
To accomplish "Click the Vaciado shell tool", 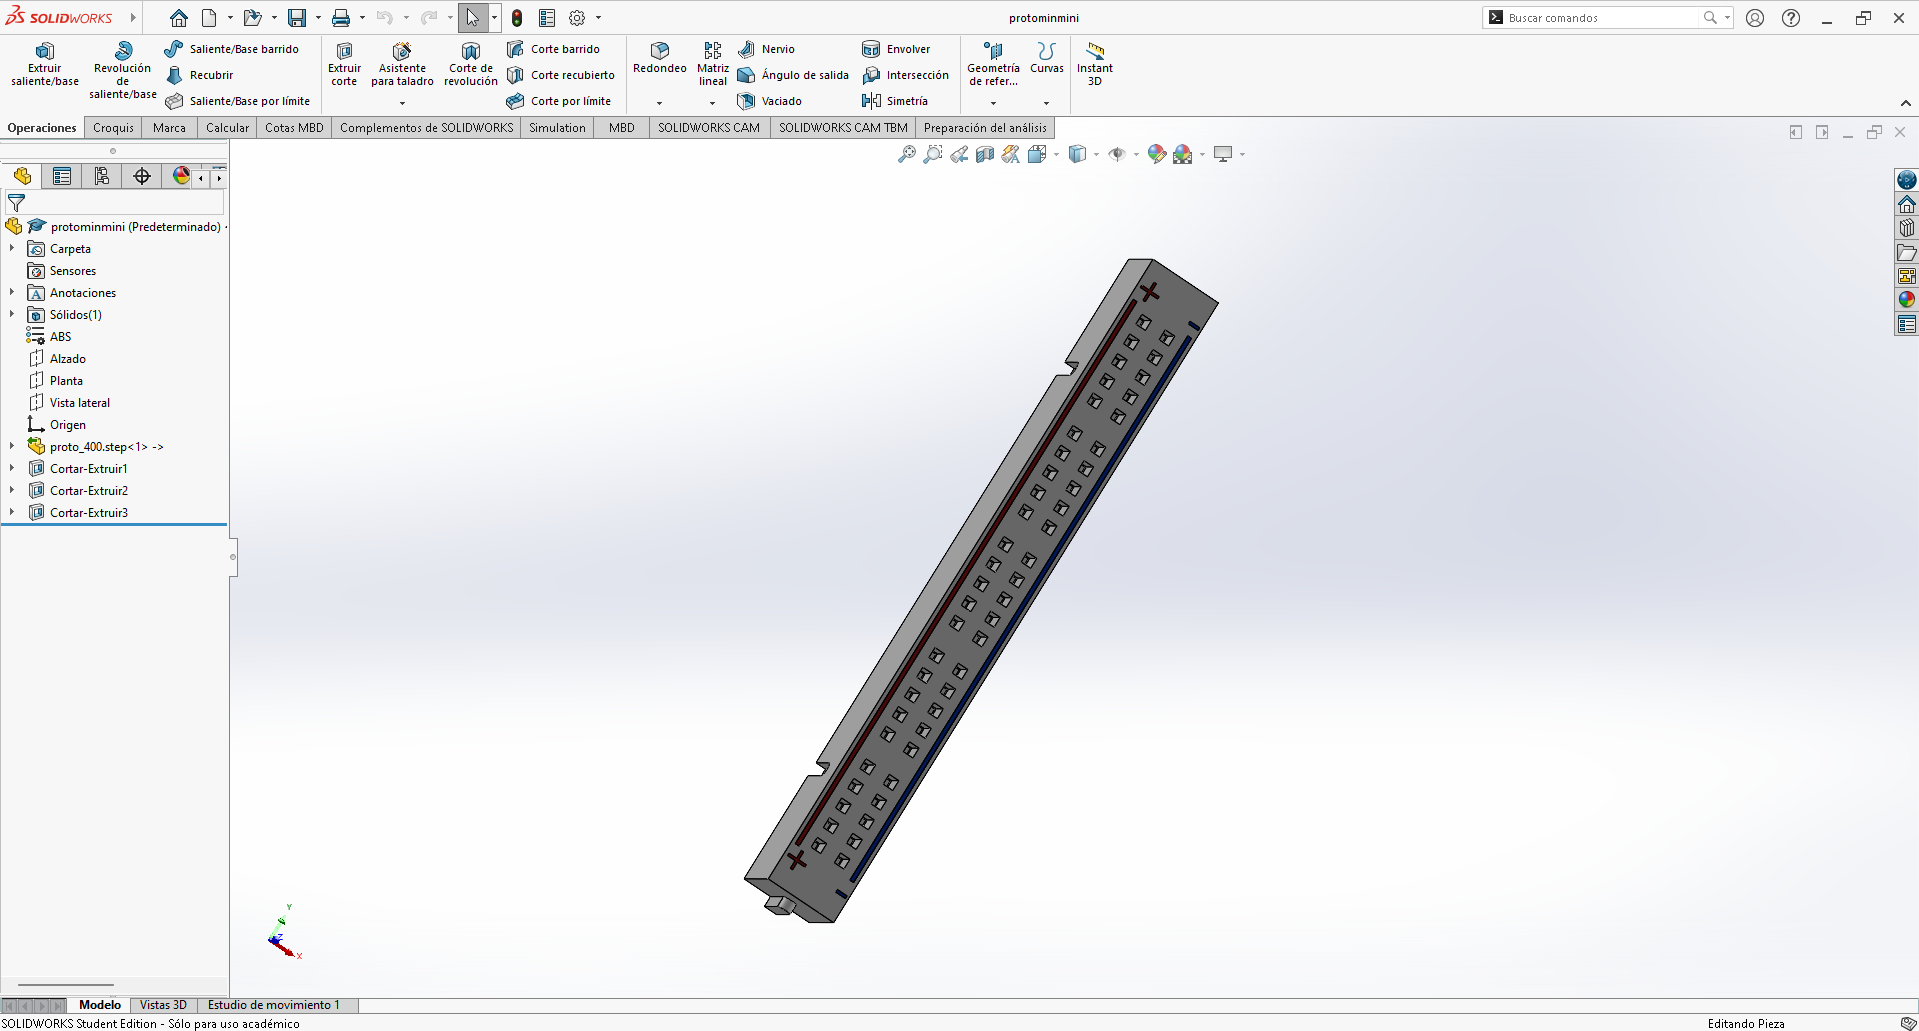I will [x=770, y=101].
